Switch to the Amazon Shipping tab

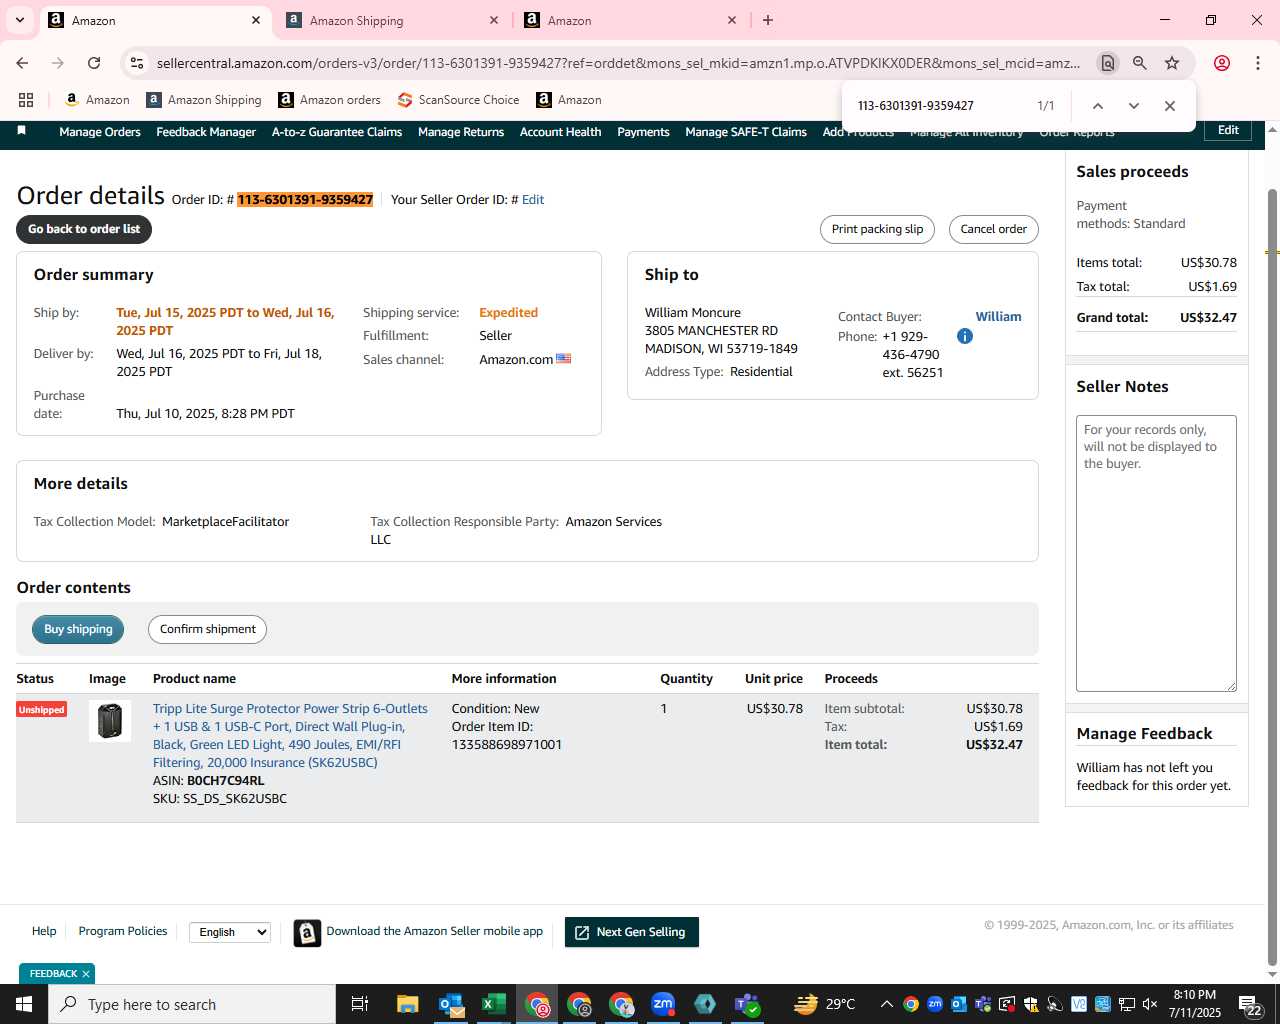[x=392, y=20]
